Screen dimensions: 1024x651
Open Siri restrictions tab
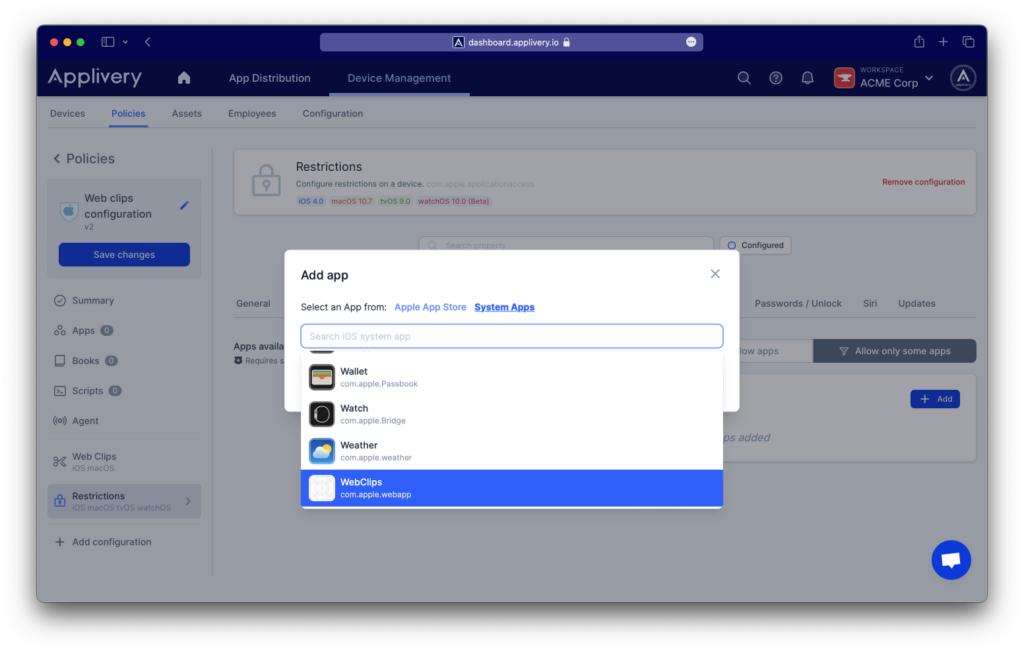tap(870, 304)
